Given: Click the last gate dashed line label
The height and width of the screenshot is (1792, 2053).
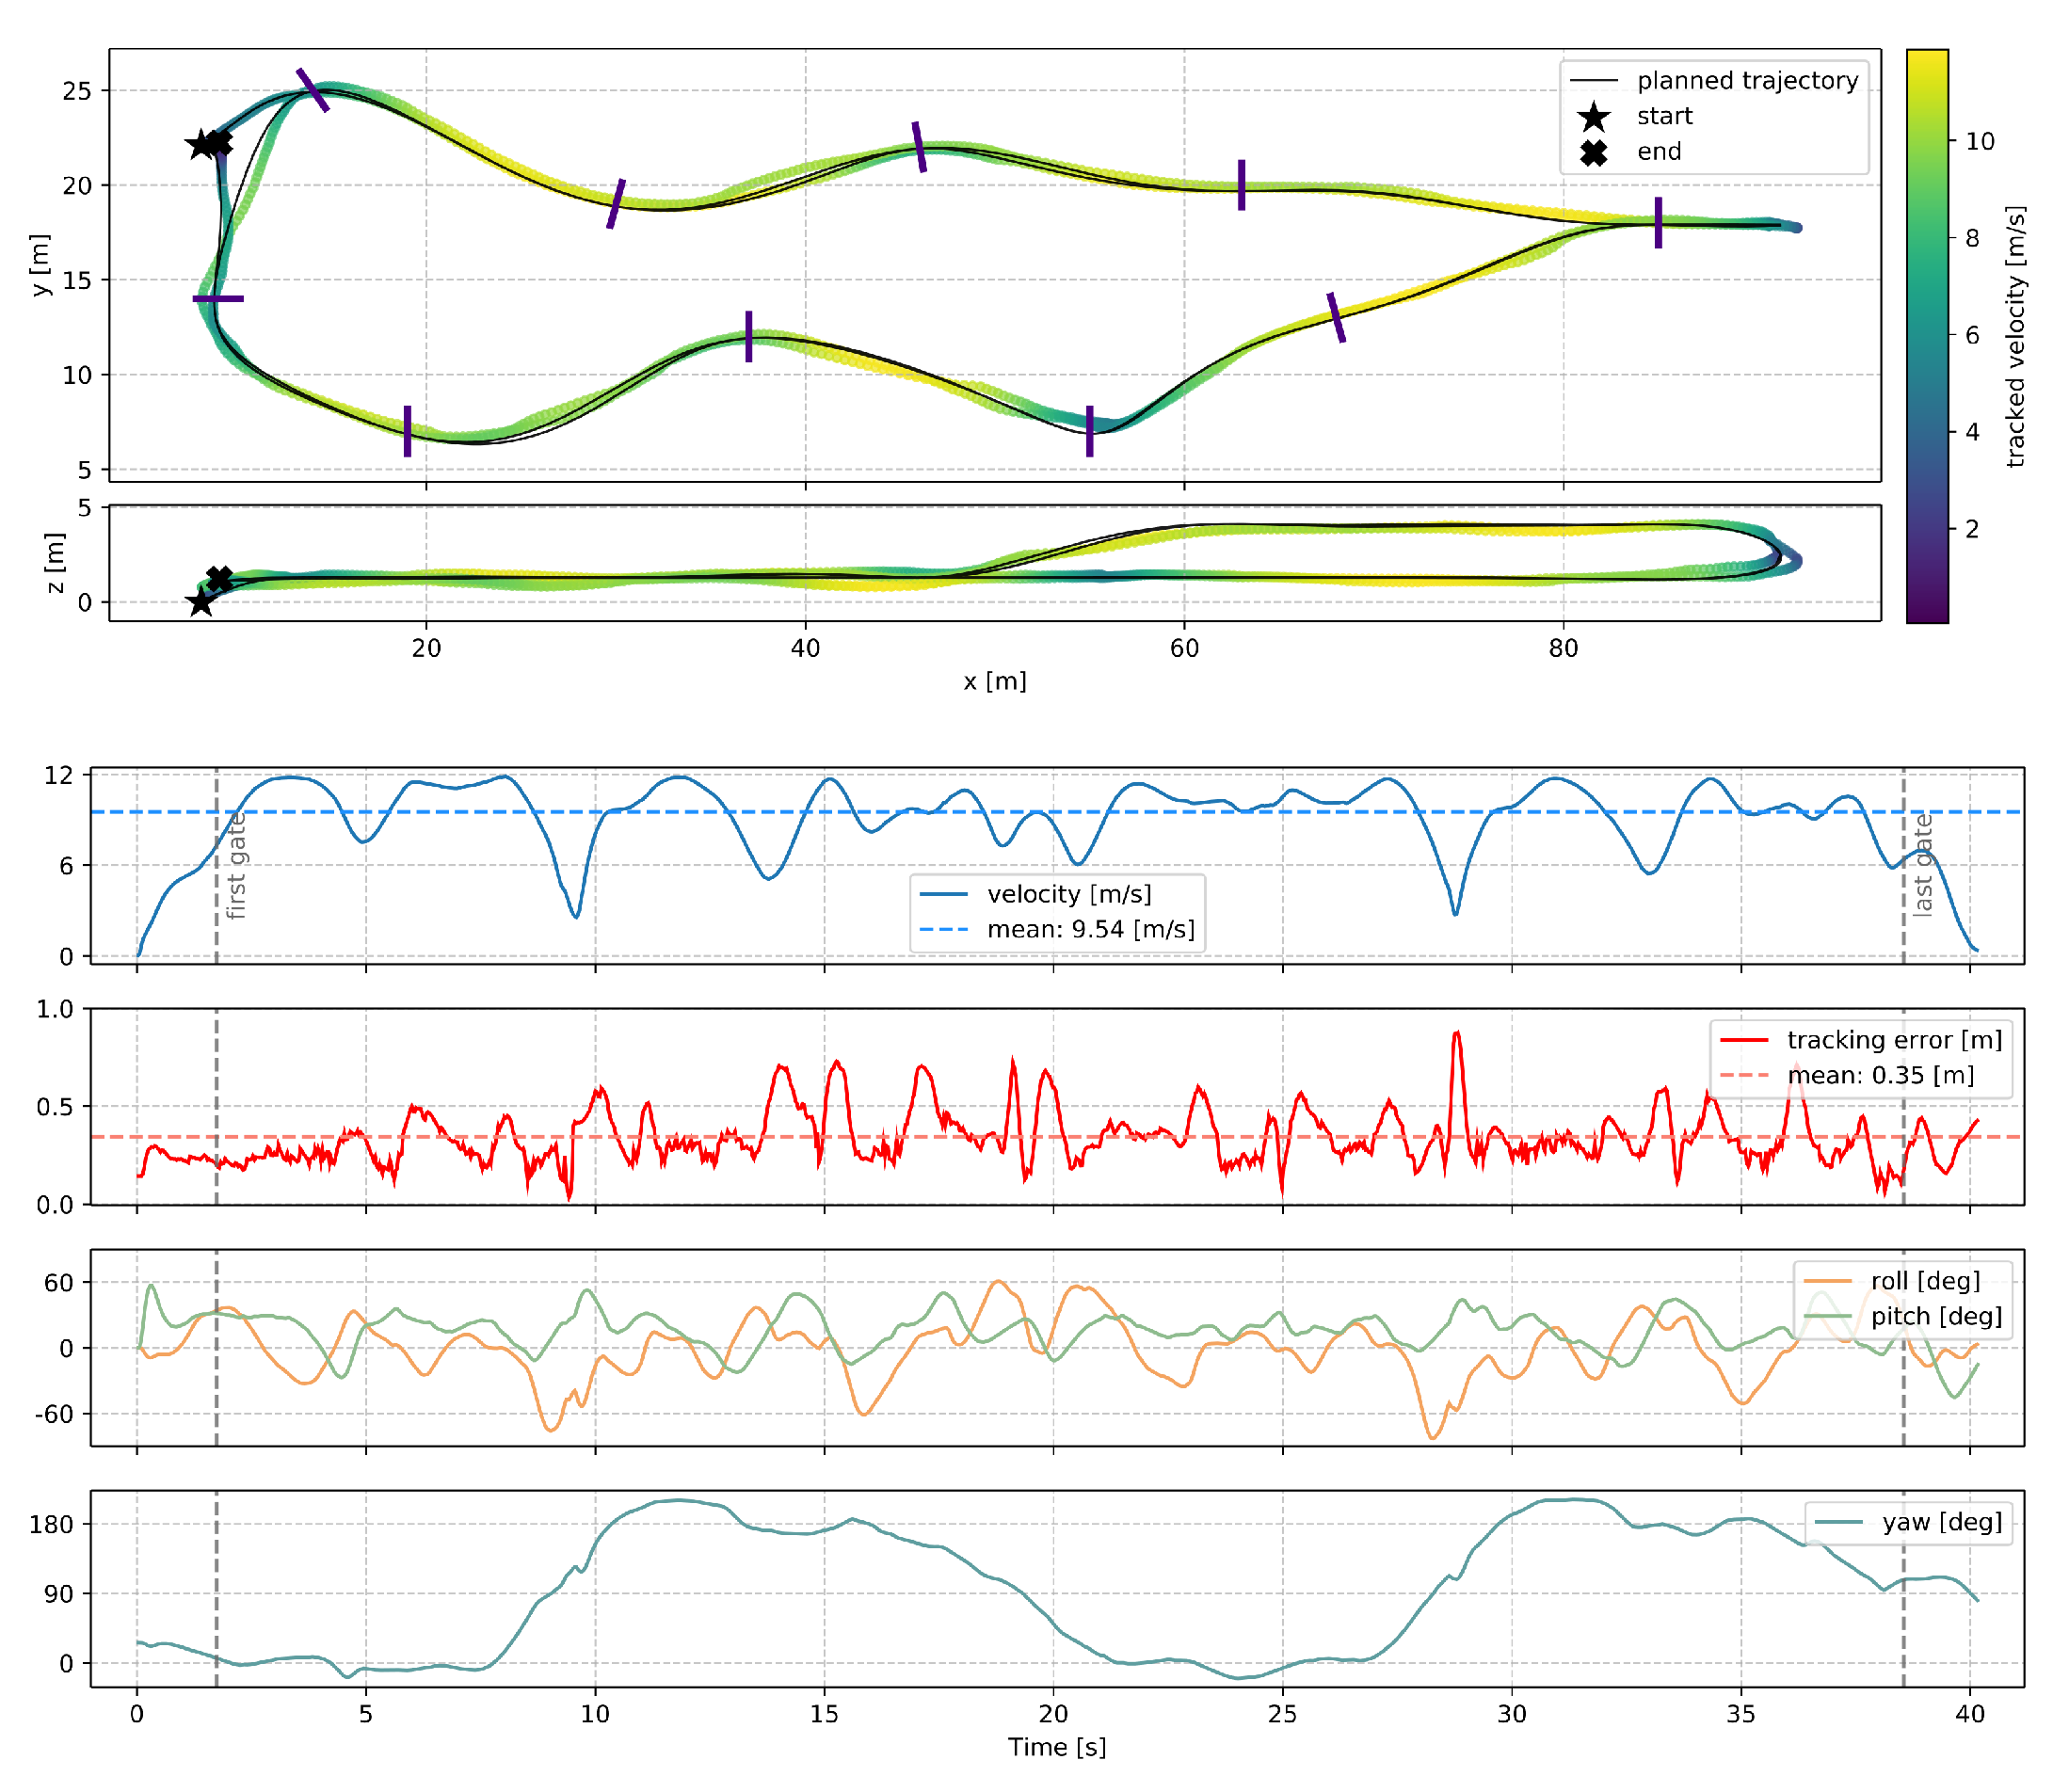Looking at the screenshot, I should pyautogui.click(x=1922, y=866).
